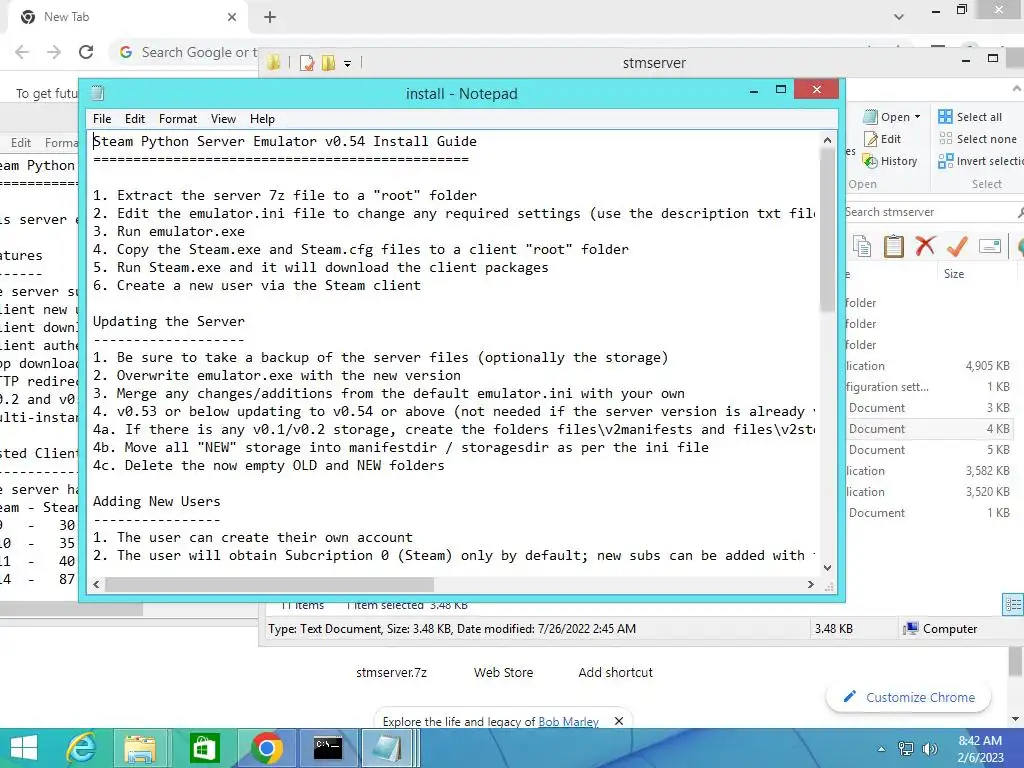The image size is (1024, 768).
Task: Select the Document row sized 3 KB
Action: tap(929, 408)
